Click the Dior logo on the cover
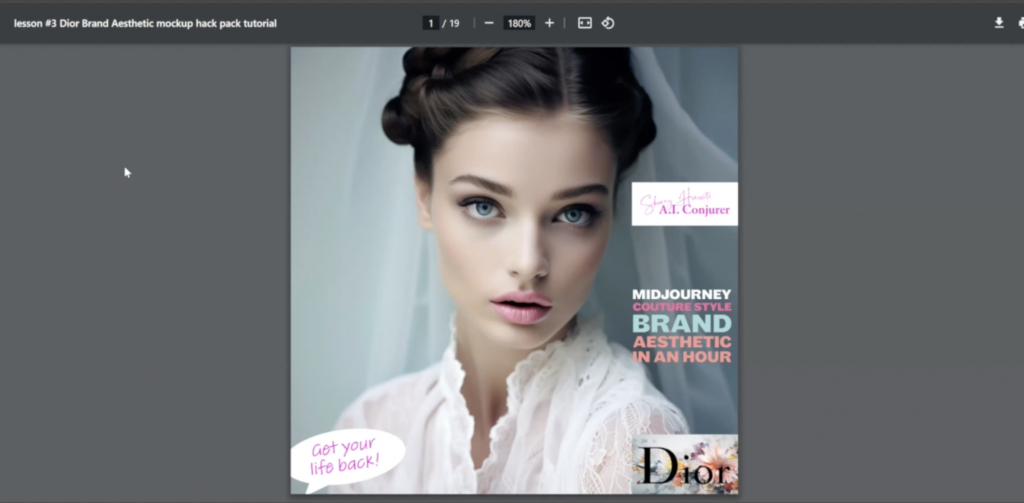This screenshot has width=1024, height=503. (685, 464)
